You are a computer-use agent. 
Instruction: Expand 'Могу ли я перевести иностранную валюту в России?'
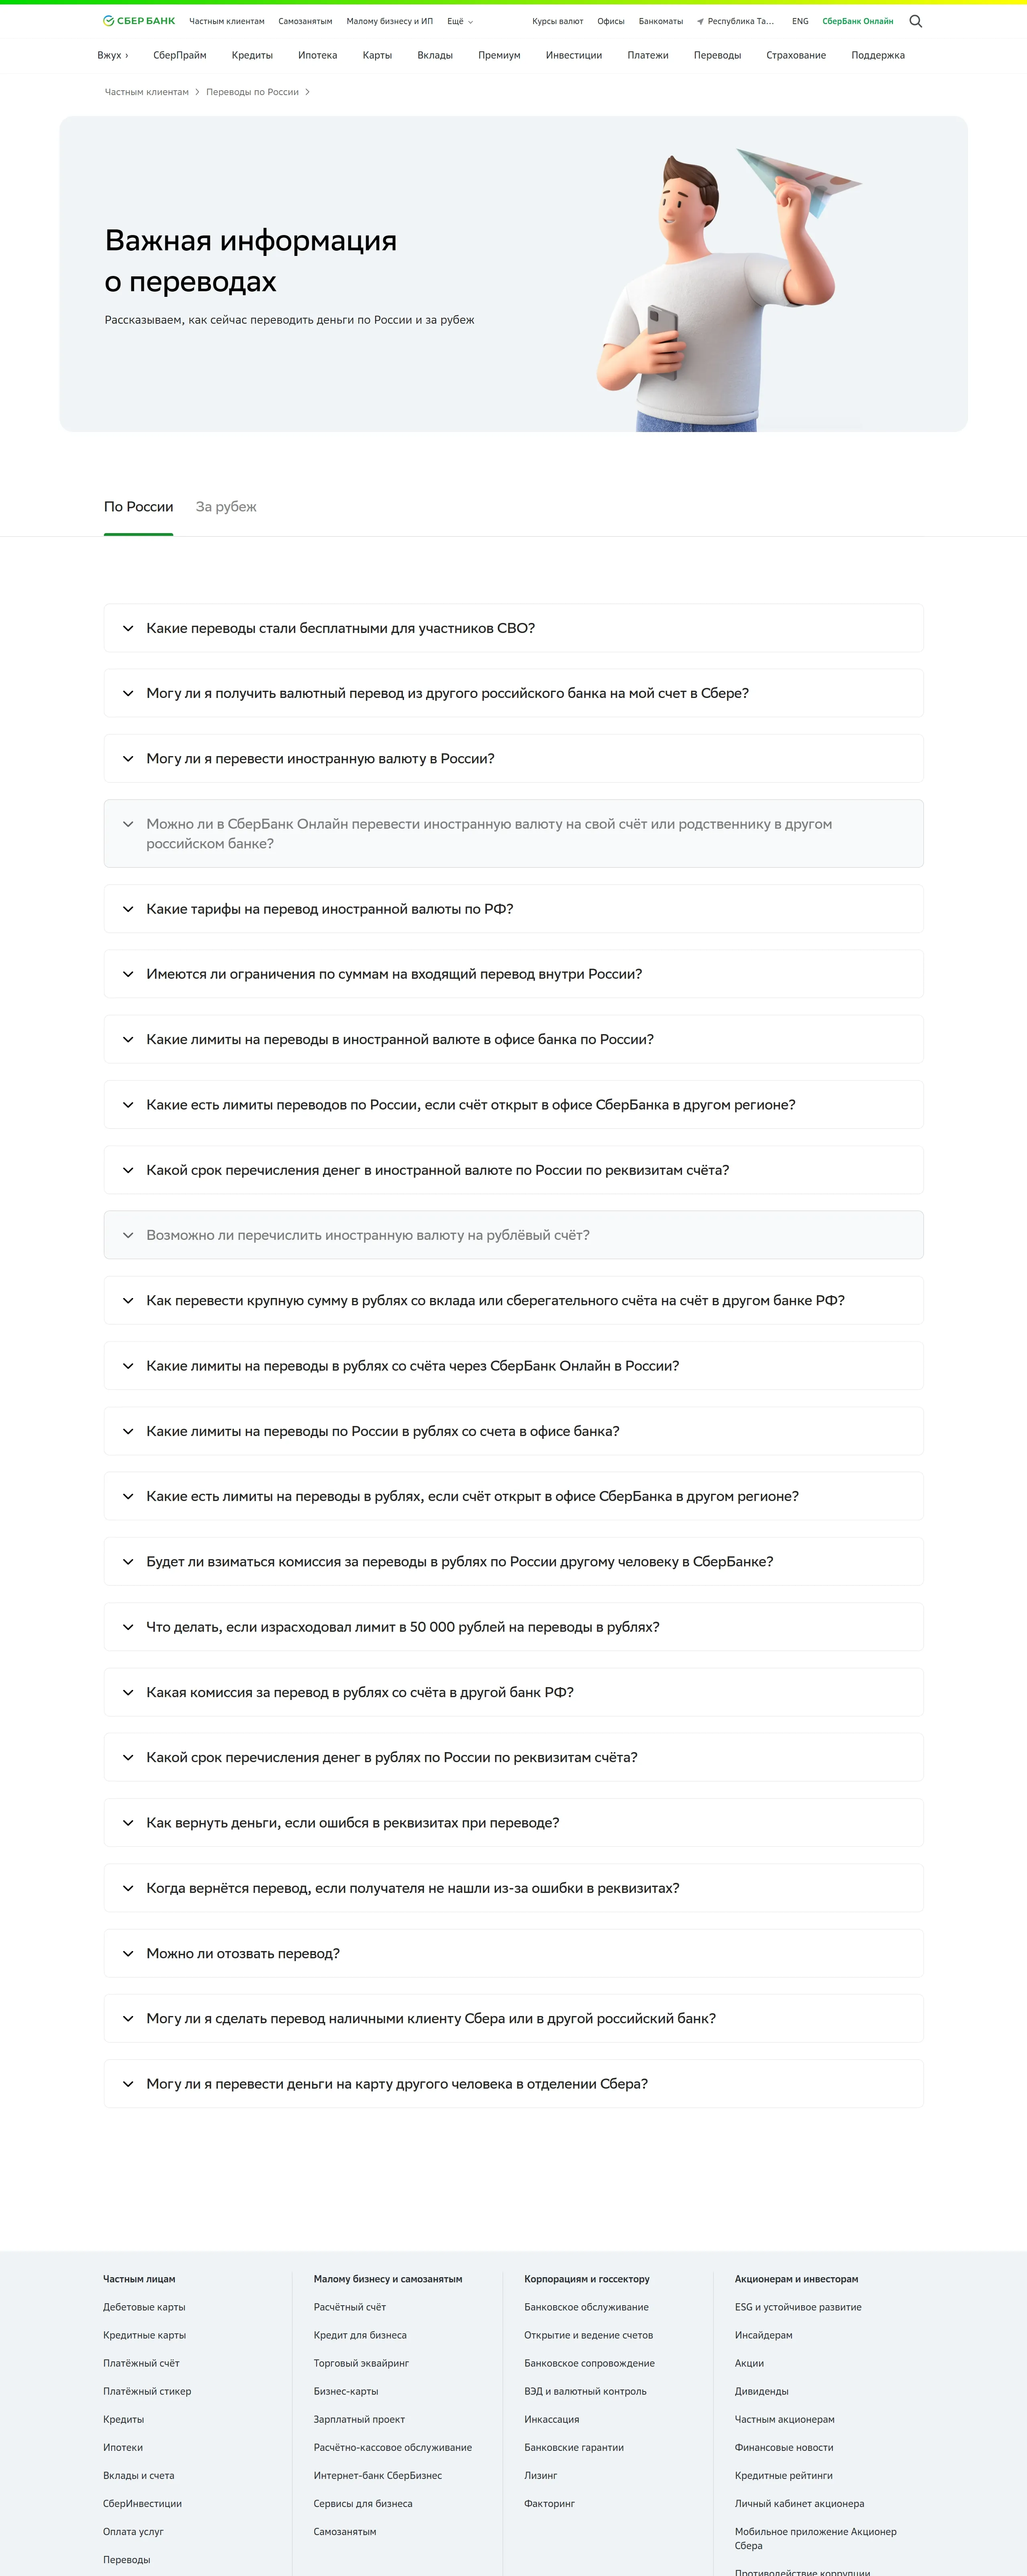point(320,759)
